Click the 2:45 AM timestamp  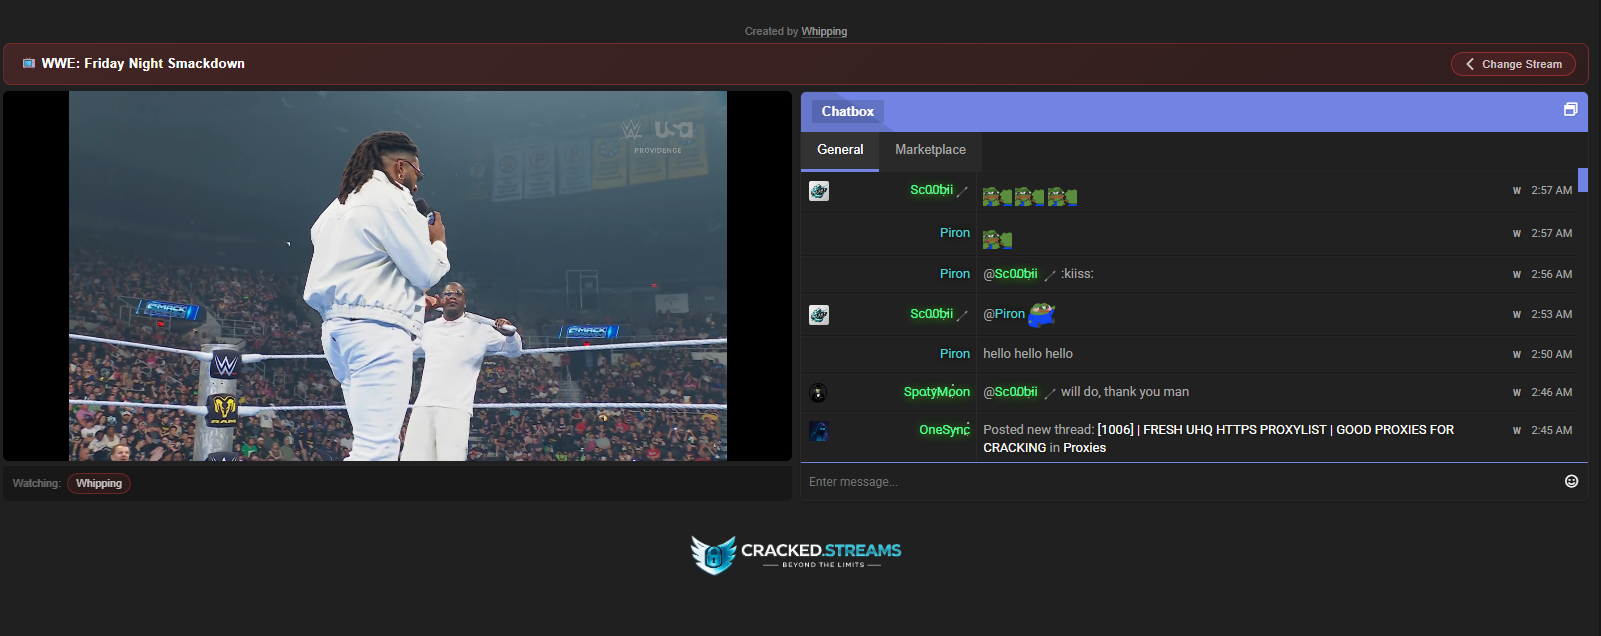coord(1551,431)
